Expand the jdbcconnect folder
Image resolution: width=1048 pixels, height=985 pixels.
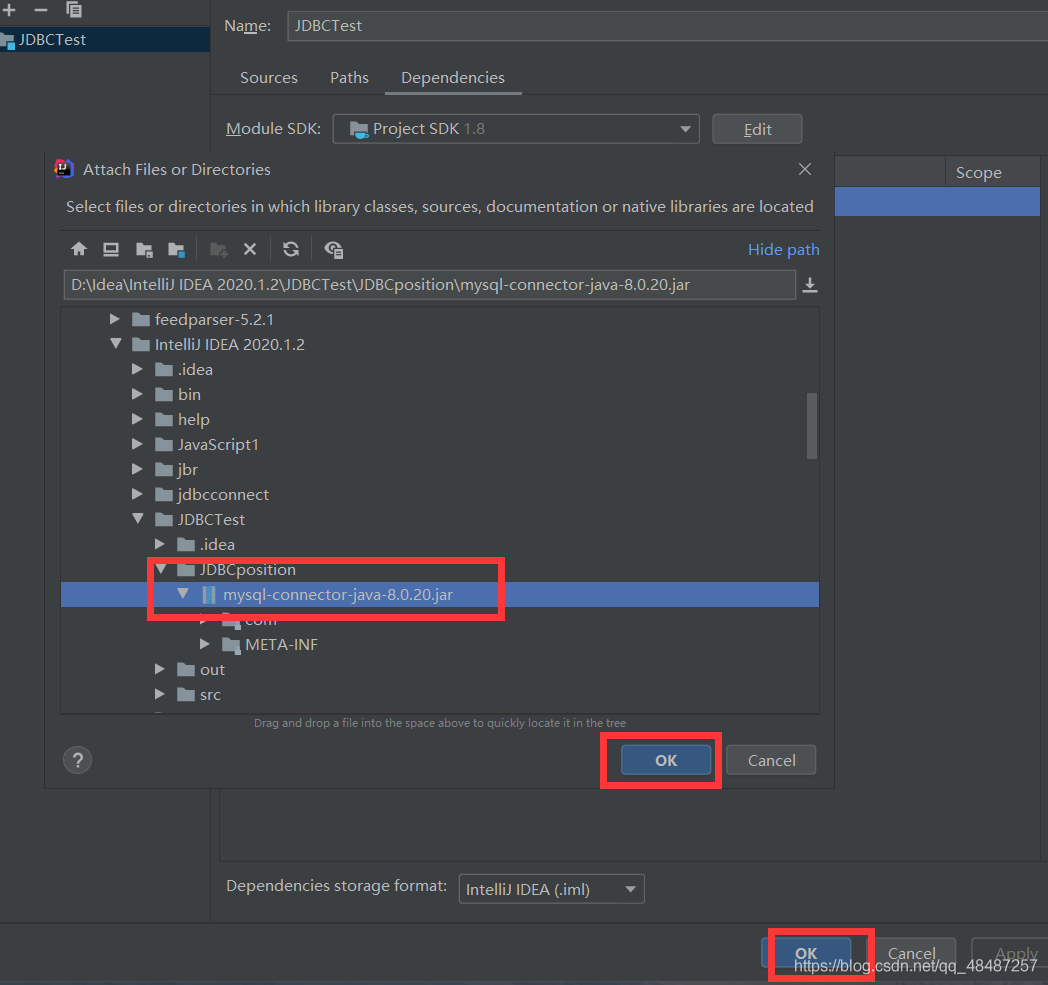coord(137,495)
